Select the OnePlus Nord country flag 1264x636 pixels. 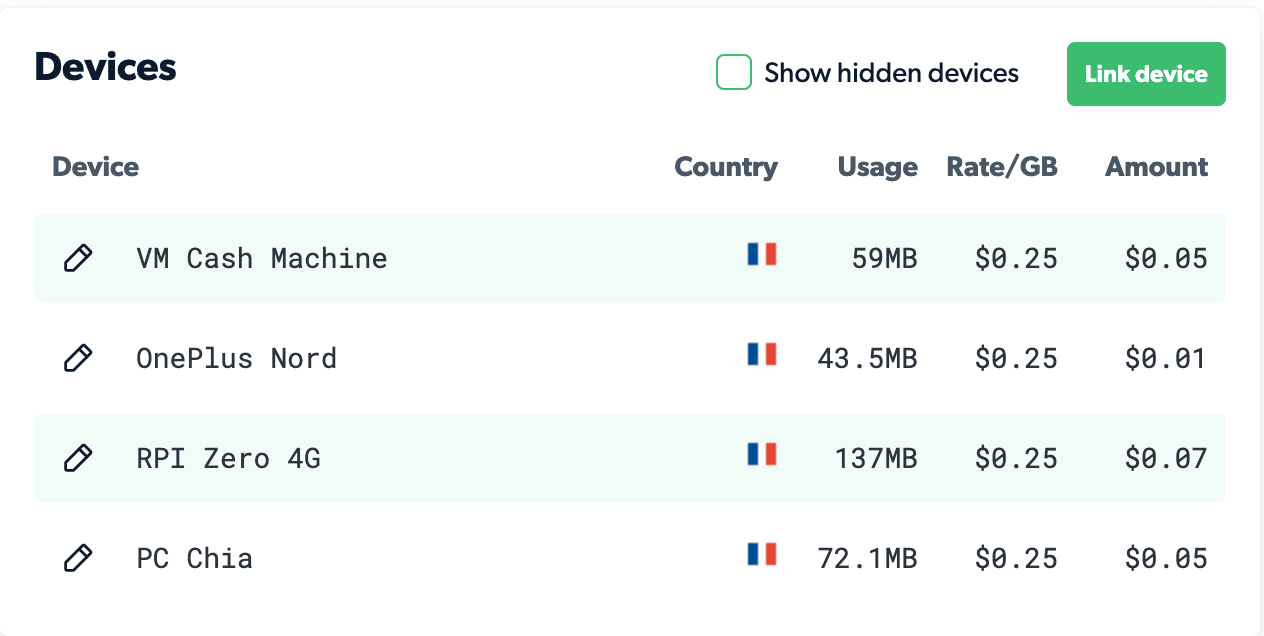762,354
